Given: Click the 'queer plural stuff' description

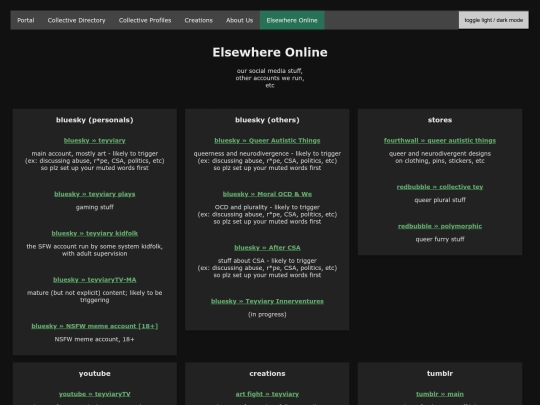Looking at the screenshot, I should point(440,200).
